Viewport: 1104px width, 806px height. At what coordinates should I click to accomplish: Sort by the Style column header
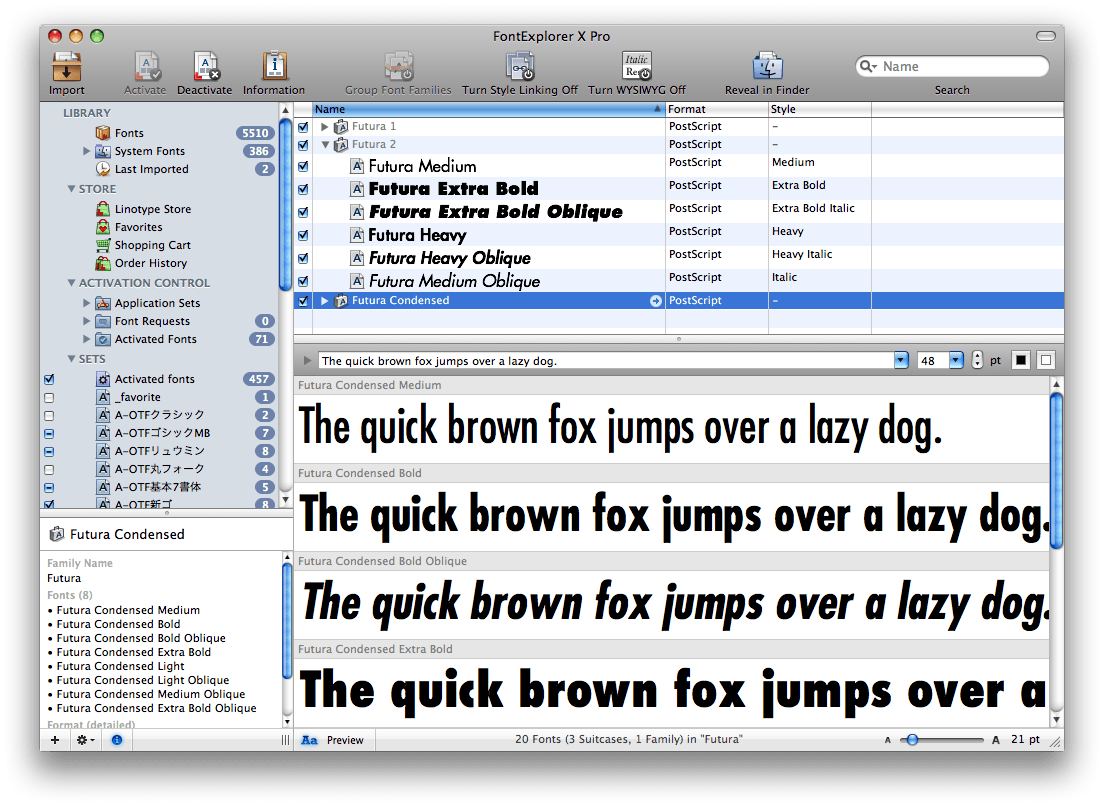click(x=820, y=109)
